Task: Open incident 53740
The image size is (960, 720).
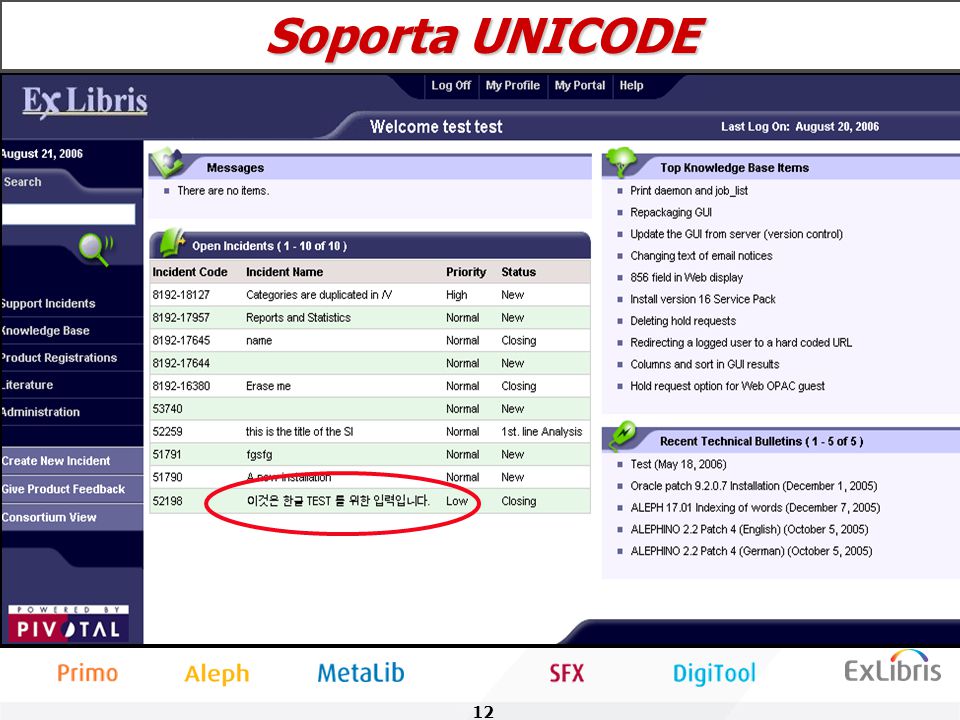Action: [168, 409]
